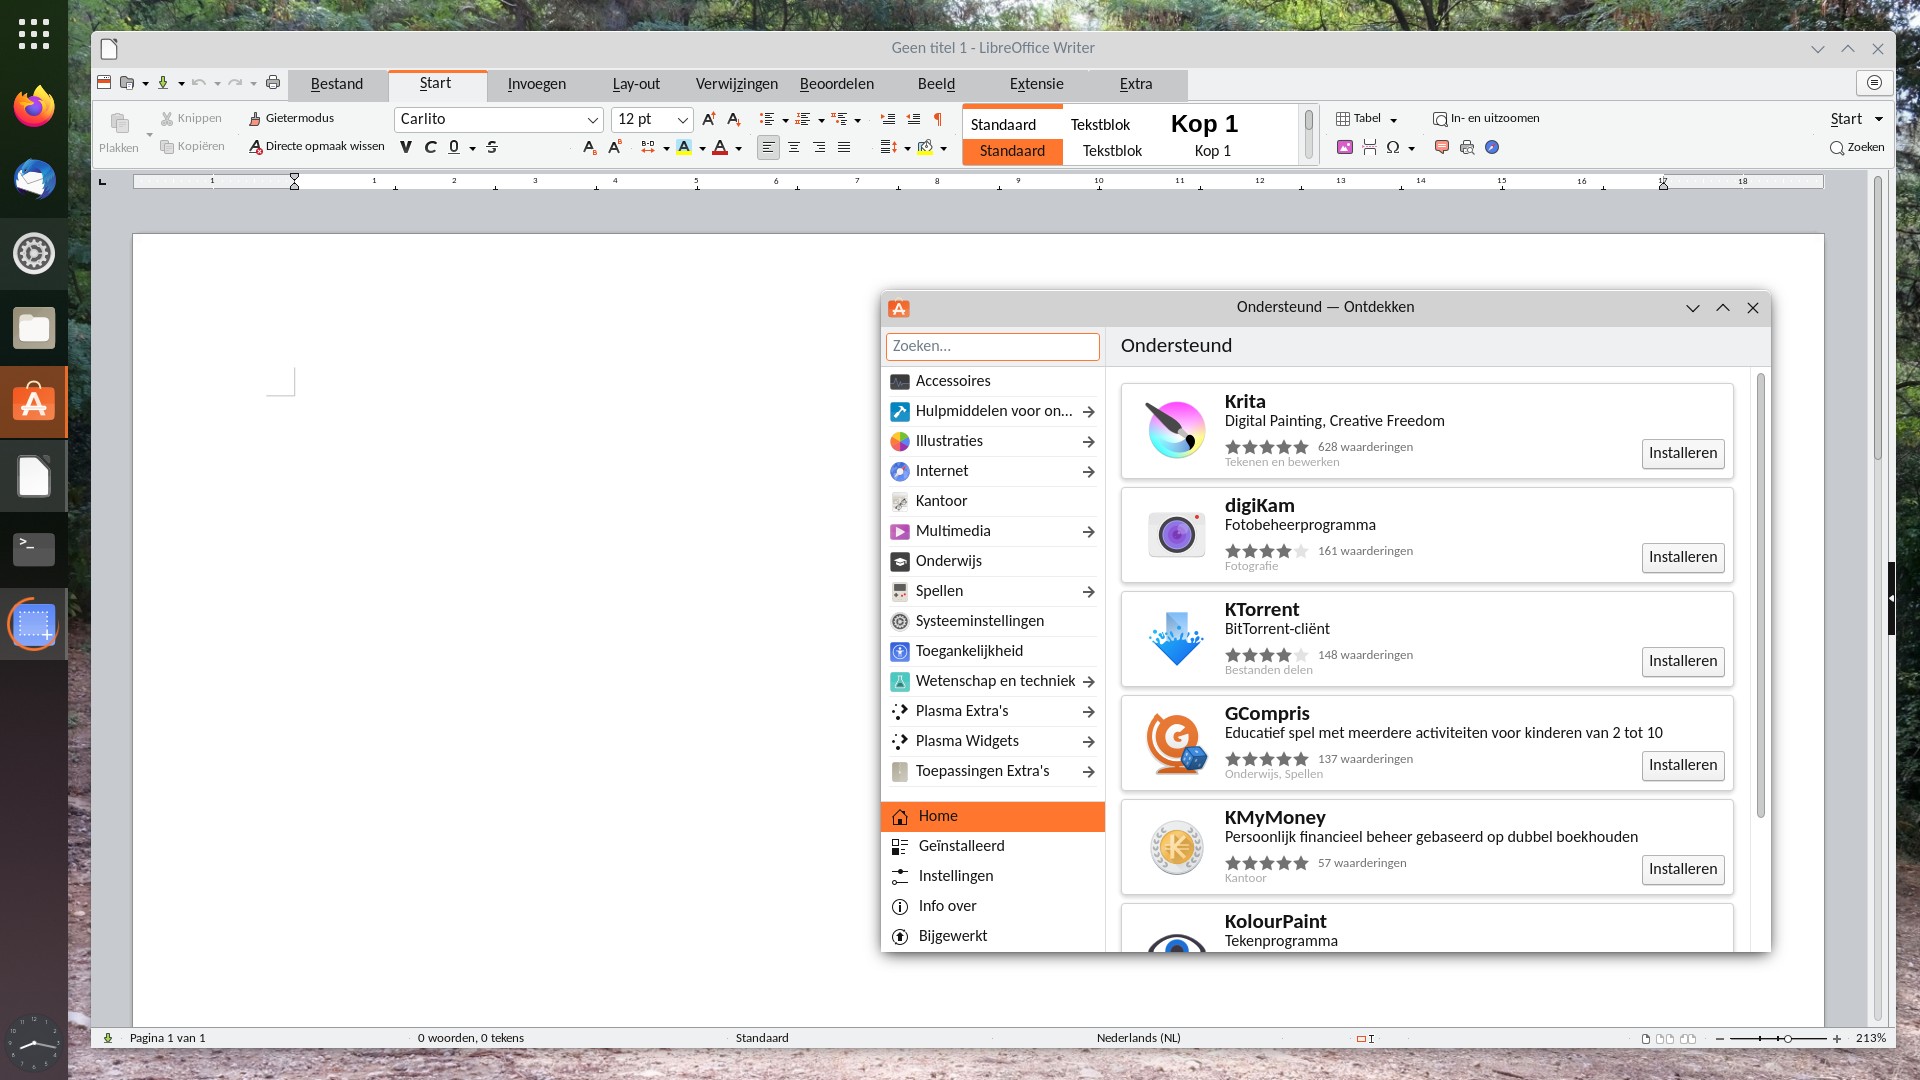Toggle underline formatting in Writer
The height and width of the screenshot is (1080, 1920).
pos(454,148)
